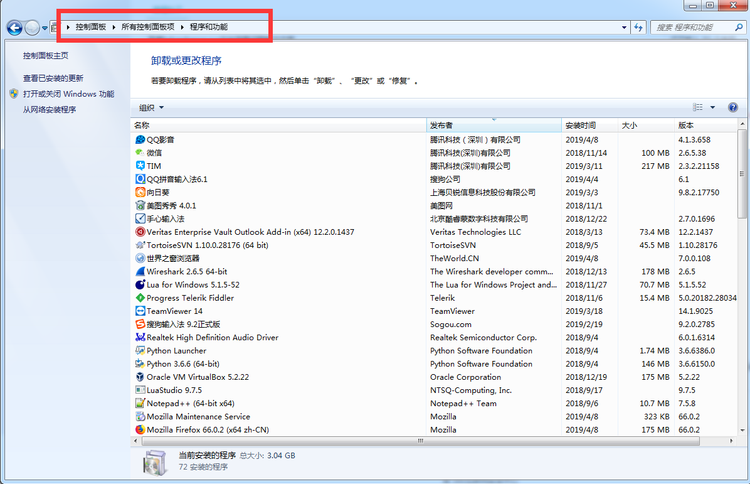Click the LuaStudio 9.7.5 icon
This screenshot has width=750, height=484.
[x=140, y=390]
